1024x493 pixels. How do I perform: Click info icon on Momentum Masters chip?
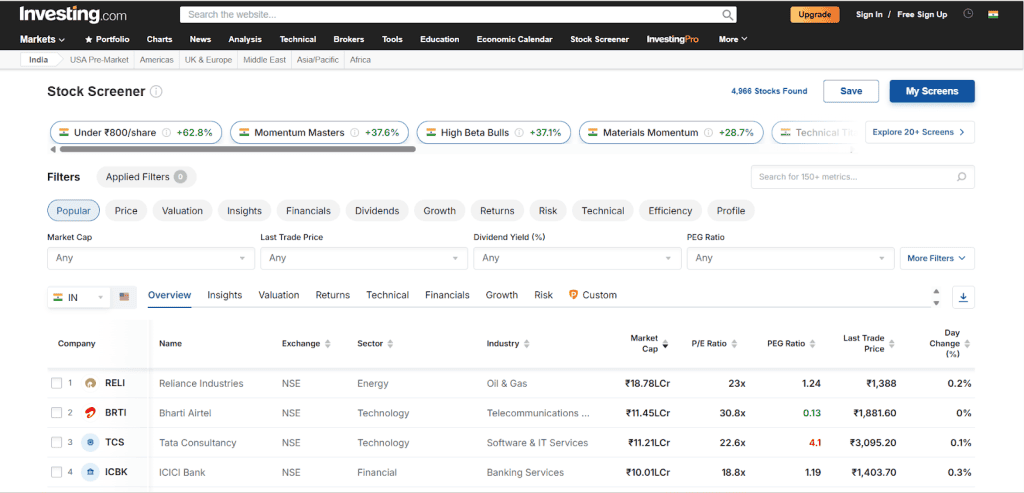(355, 133)
